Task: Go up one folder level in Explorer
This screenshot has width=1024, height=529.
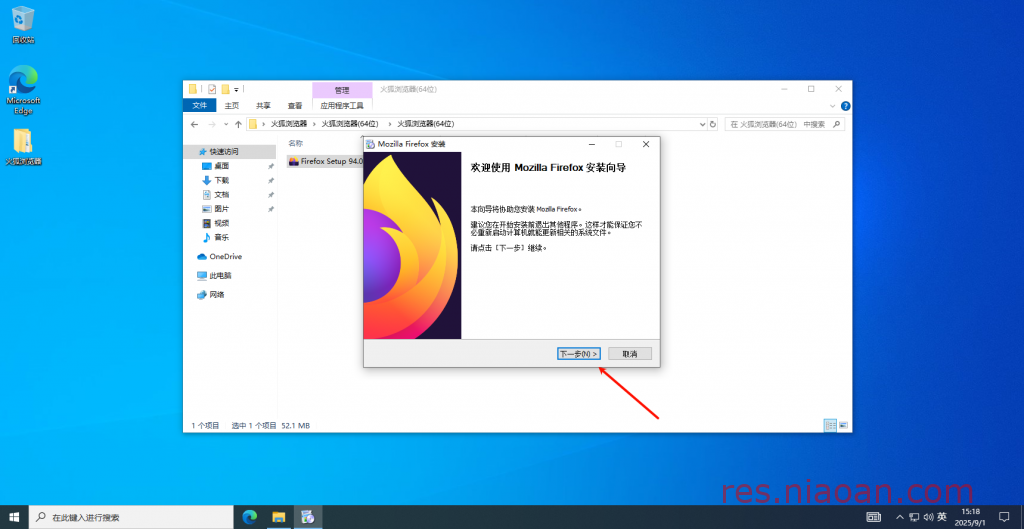Action: pyautogui.click(x=238, y=124)
